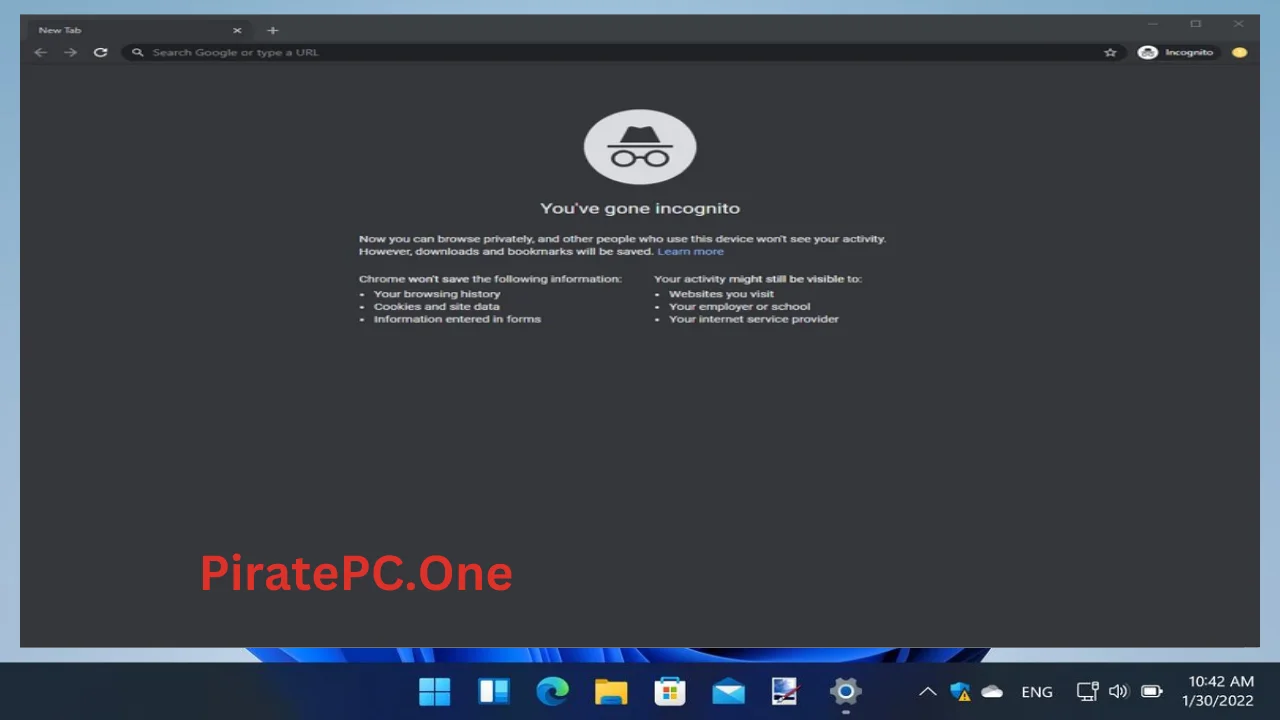Click the Your internet service provider bullet

(754, 319)
